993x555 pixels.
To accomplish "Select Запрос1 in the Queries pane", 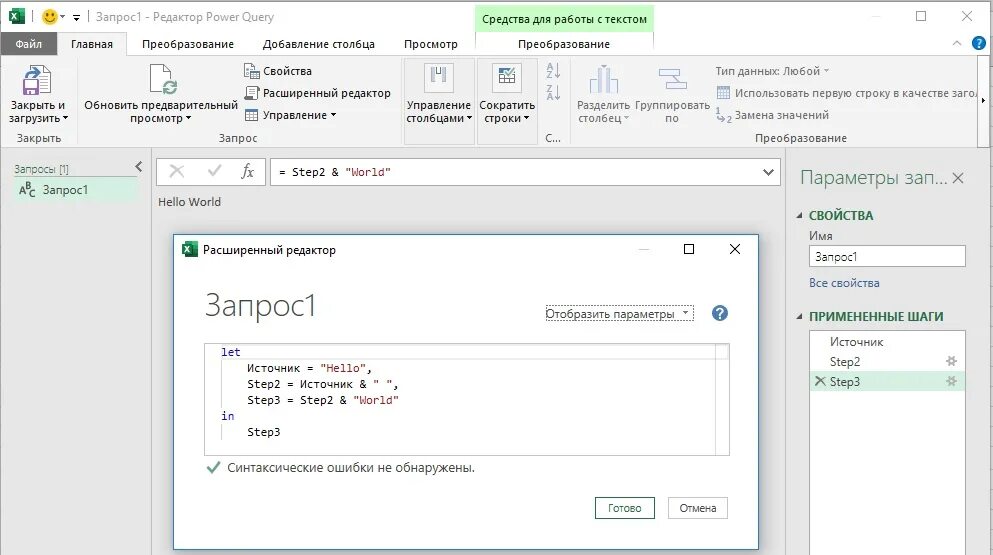I will pyautogui.click(x=75, y=189).
